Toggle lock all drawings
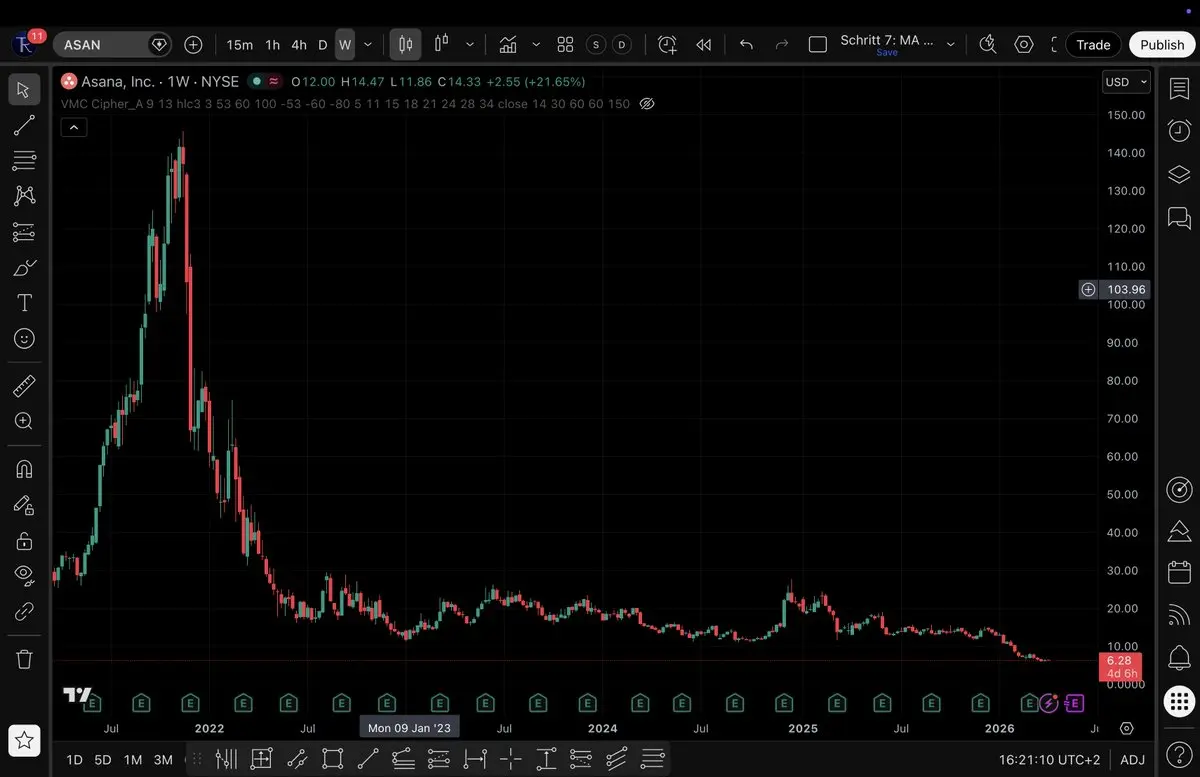This screenshot has height=777, width=1200. [x=24, y=541]
